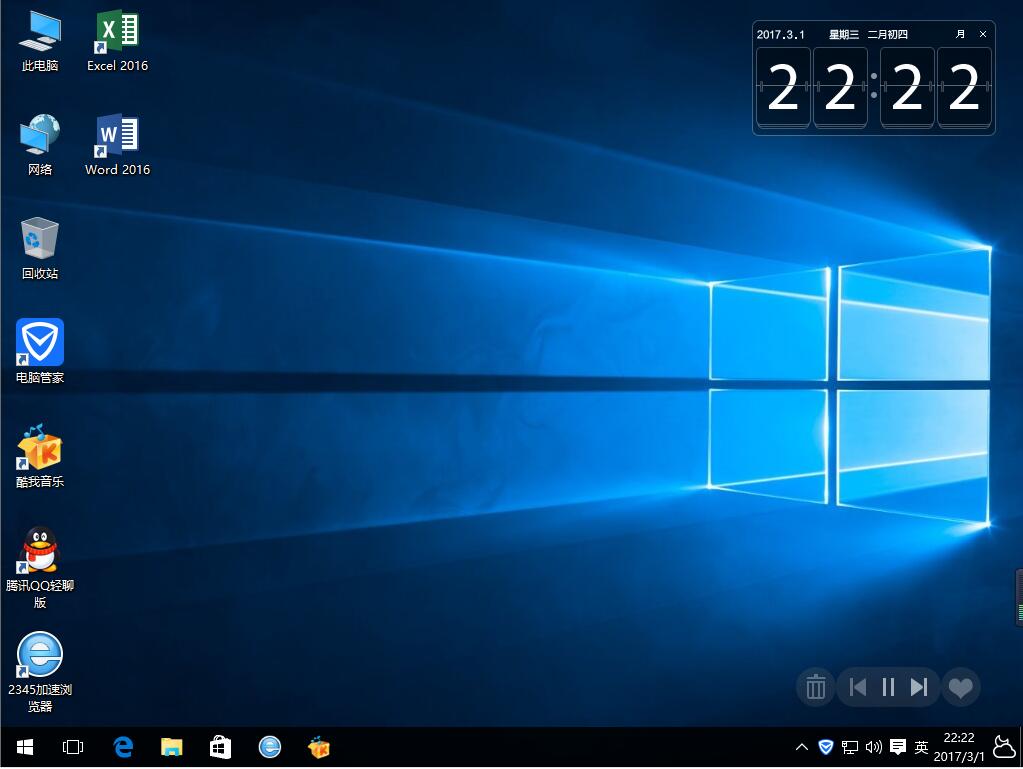Skip to previous track in music widget
This screenshot has height=769, width=1023.
pos(858,687)
